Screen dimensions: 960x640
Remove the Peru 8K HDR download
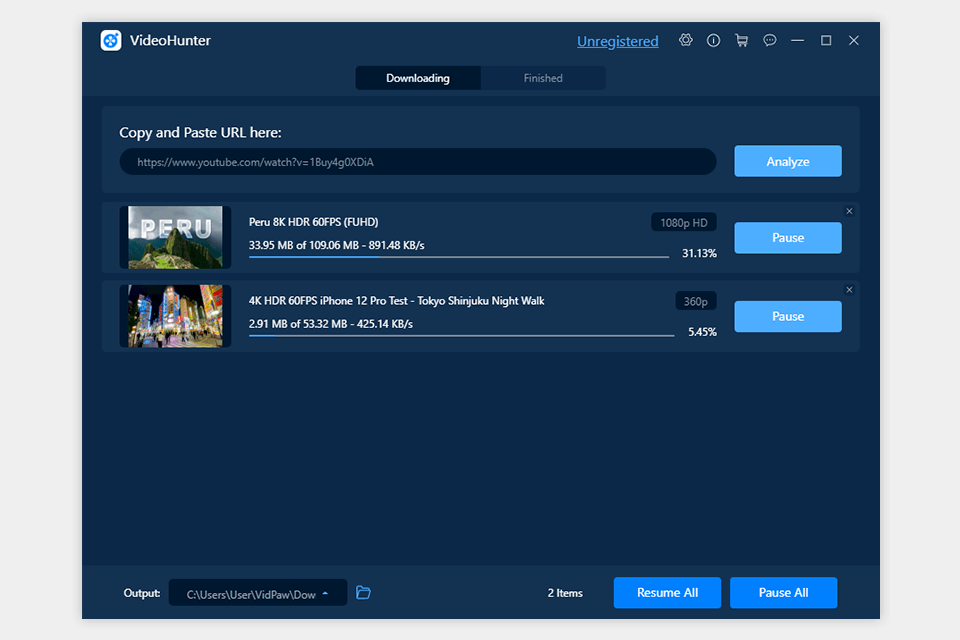click(849, 211)
